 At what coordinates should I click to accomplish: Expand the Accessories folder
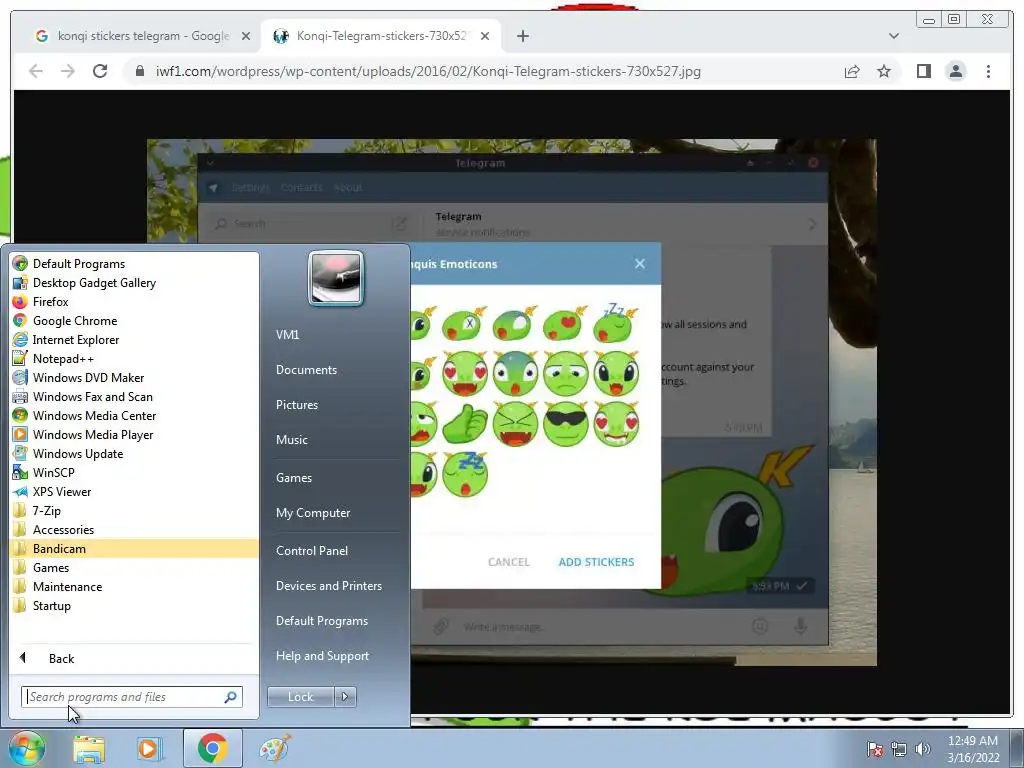(x=63, y=530)
